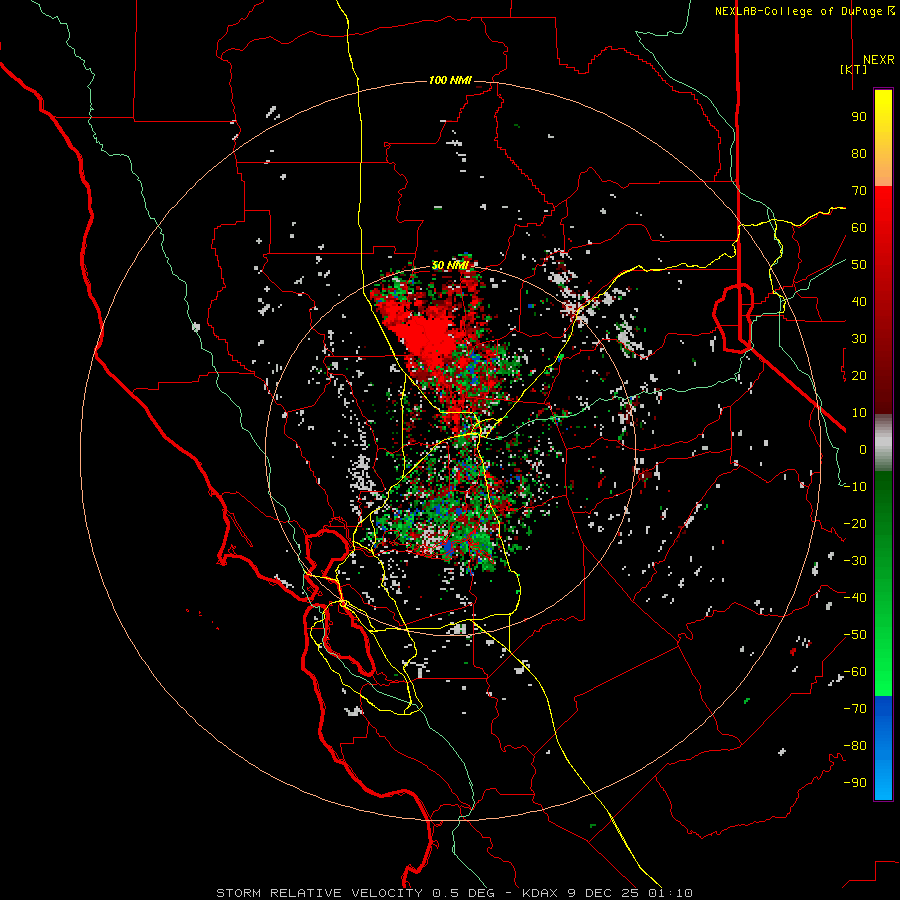Select the positive 10 knot scale label
900x900 pixels.
[x=859, y=413]
